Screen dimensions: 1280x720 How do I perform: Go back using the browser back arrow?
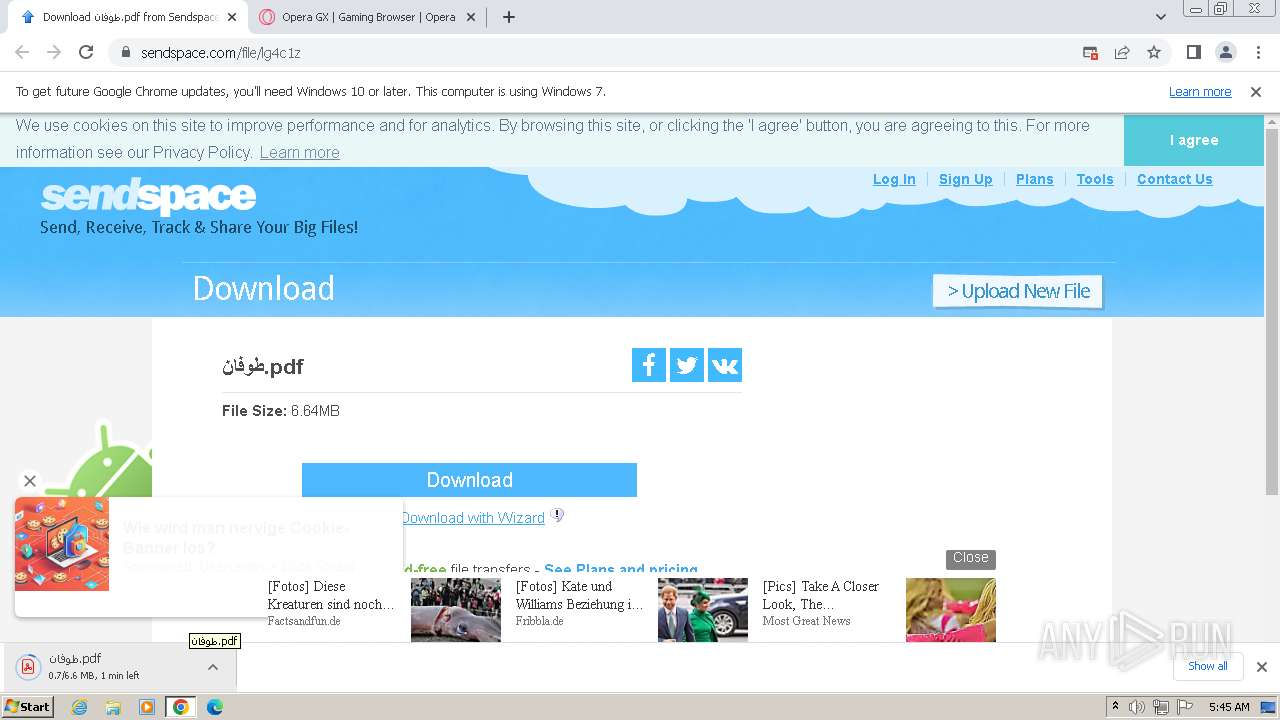coord(22,52)
